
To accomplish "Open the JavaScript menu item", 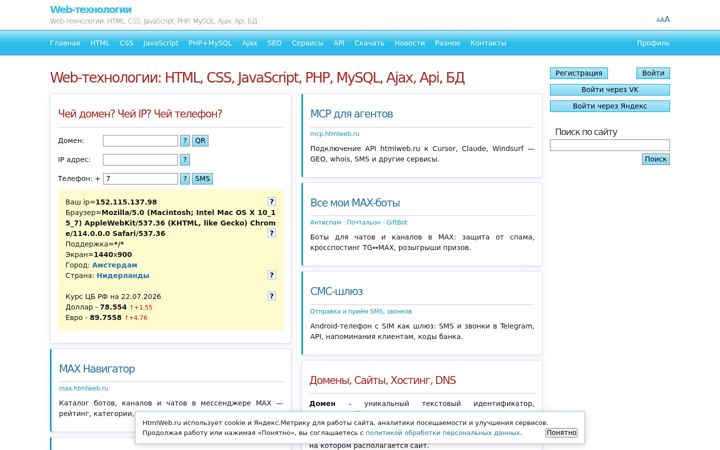I will [x=161, y=43].
